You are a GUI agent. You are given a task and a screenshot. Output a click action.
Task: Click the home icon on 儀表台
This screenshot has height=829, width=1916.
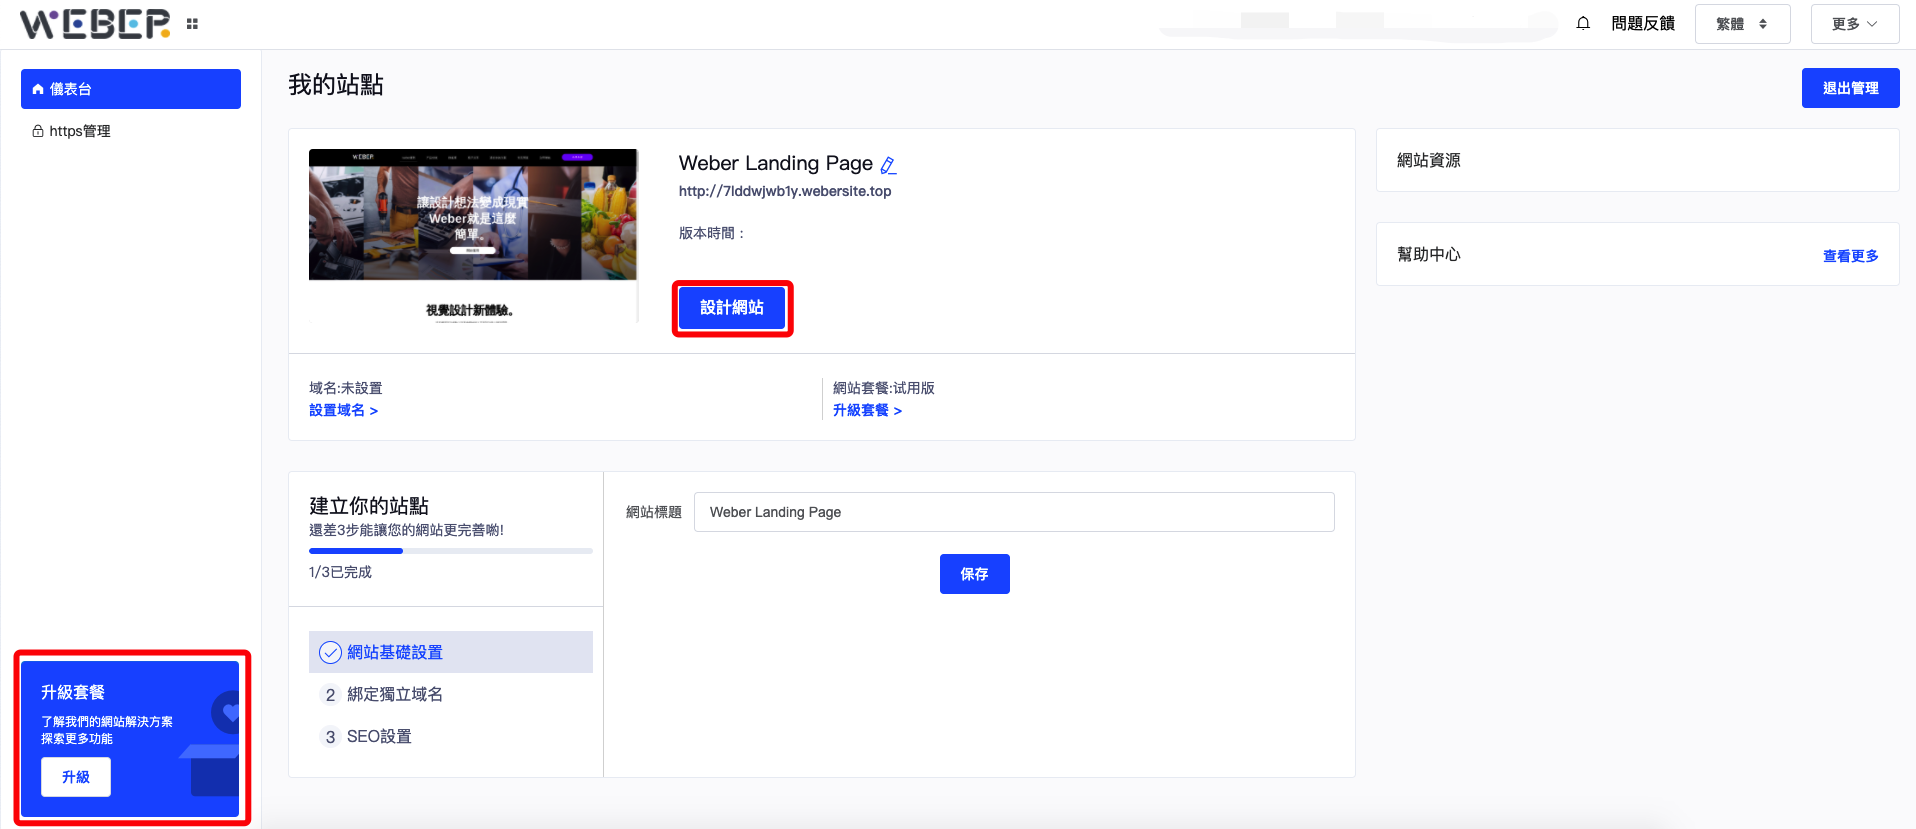click(x=38, y=89)
